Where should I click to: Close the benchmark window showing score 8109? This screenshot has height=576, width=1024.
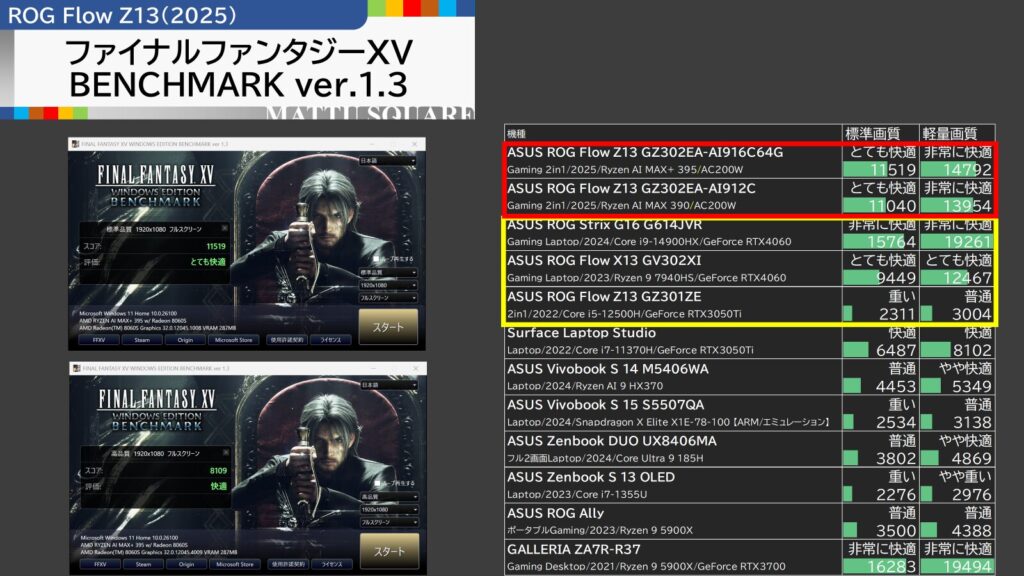(x=415, y=368)
